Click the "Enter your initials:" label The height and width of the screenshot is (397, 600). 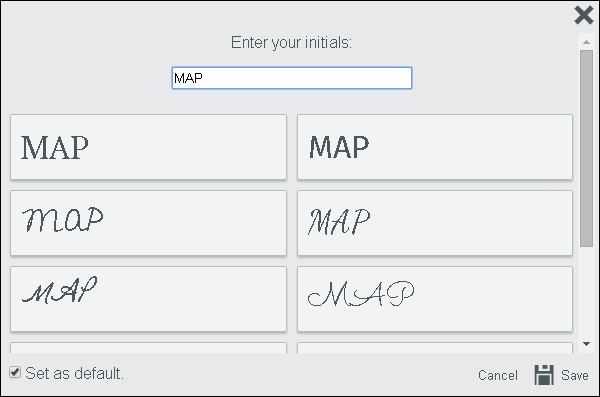click(291, 42)
